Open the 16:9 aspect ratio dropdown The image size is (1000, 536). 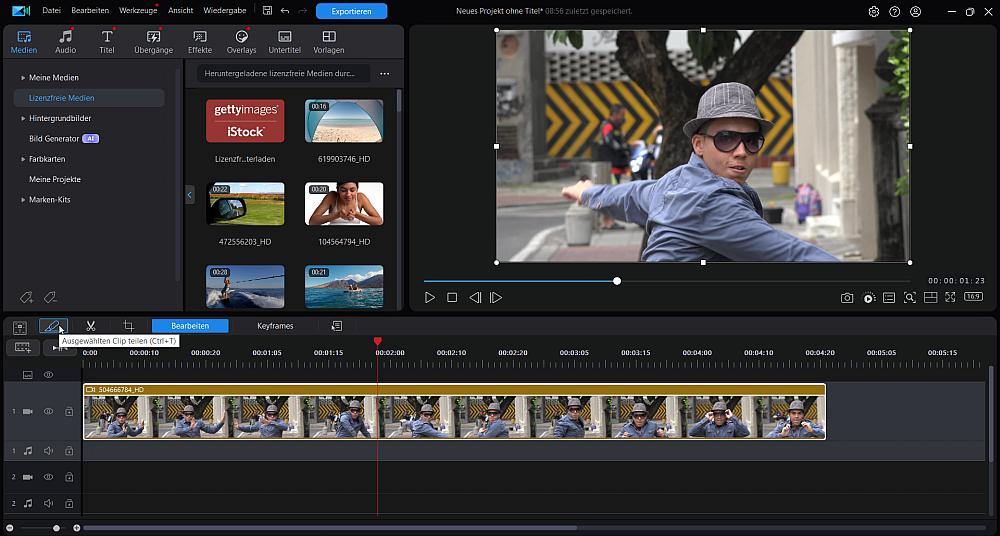[x=972, y=298]
